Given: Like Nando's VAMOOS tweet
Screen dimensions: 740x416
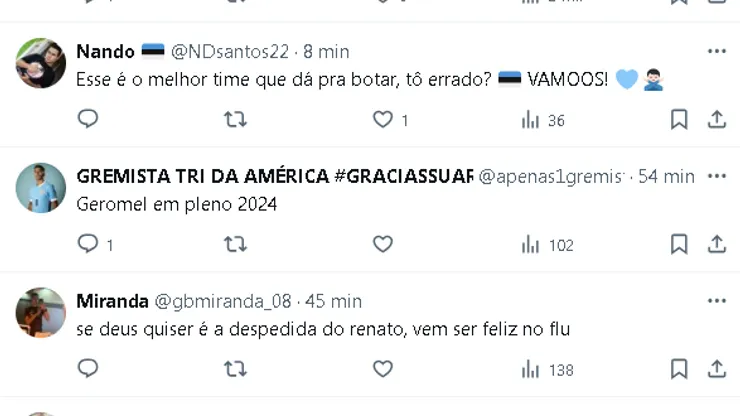Looking at the screenshot, I should (383, 120).
